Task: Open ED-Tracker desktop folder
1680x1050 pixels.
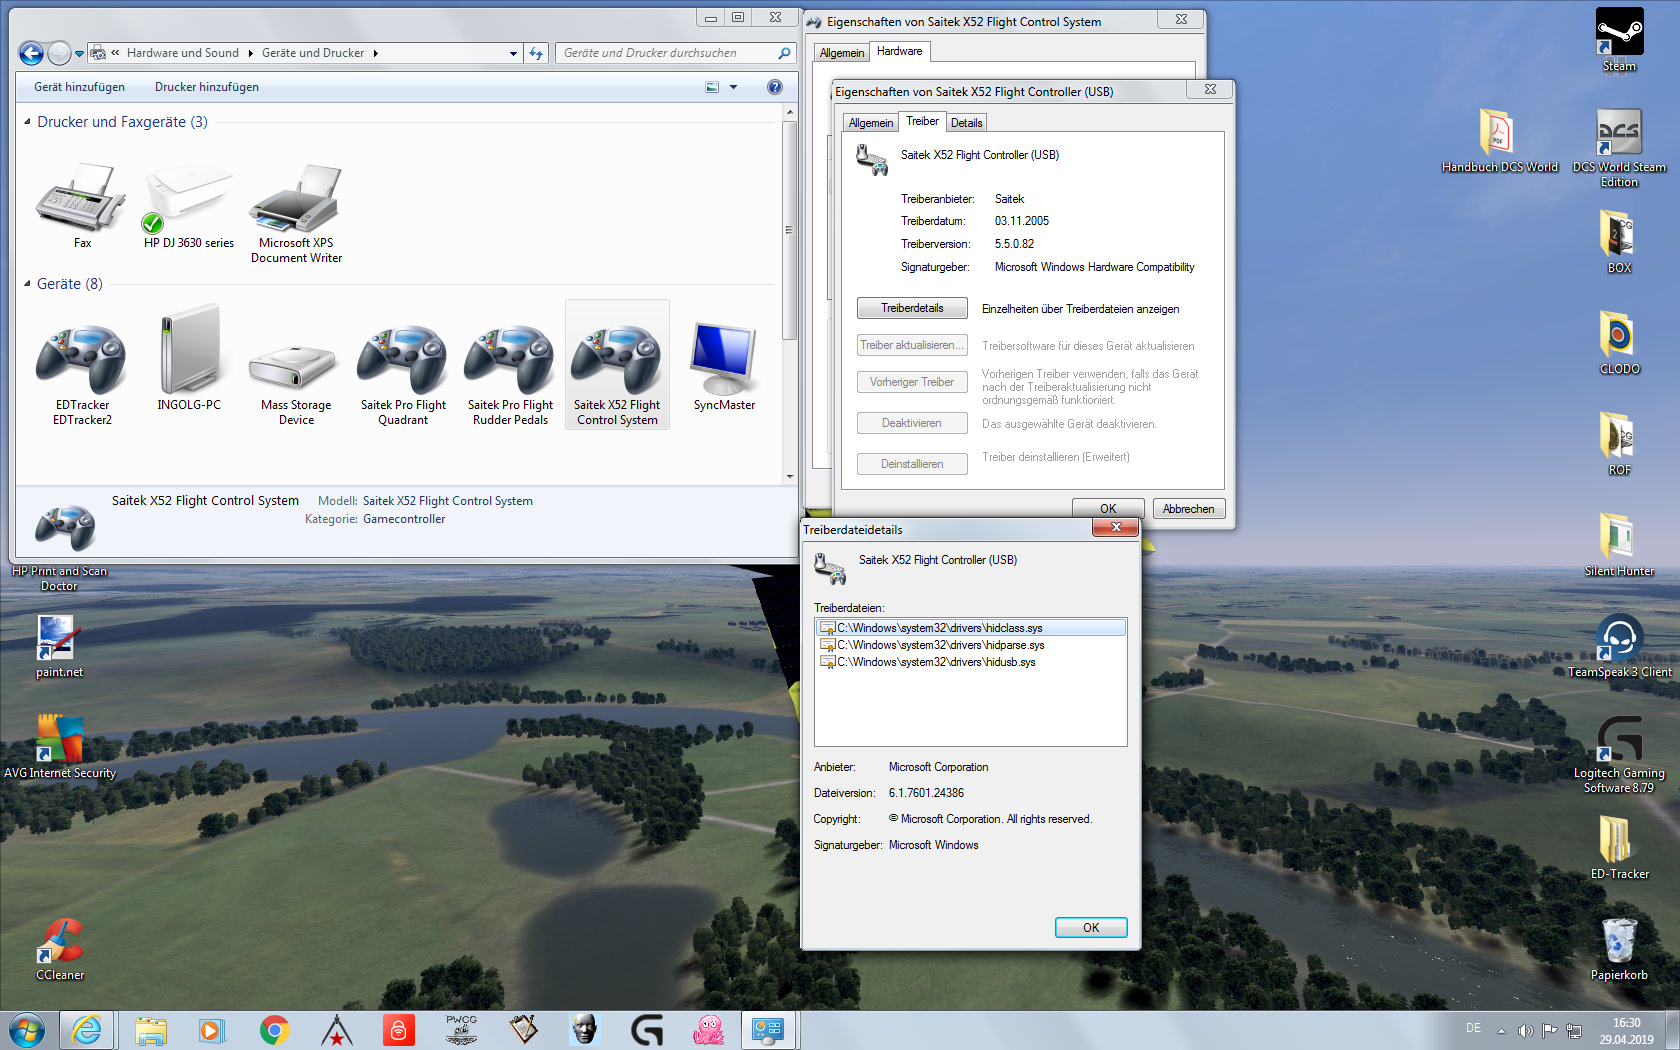Action: point(1619,848)
